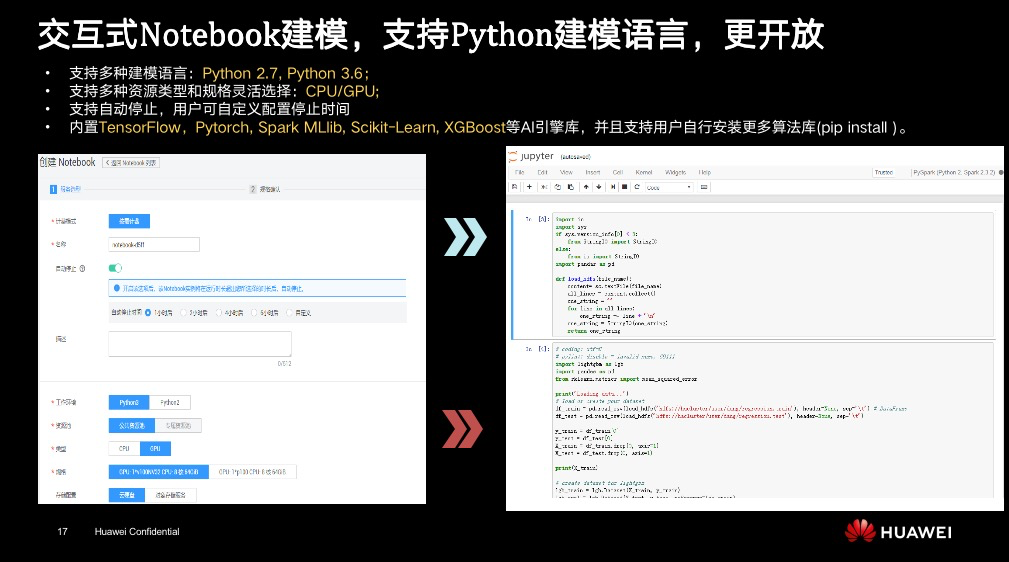Click inside the first code cell

[773, 275]
